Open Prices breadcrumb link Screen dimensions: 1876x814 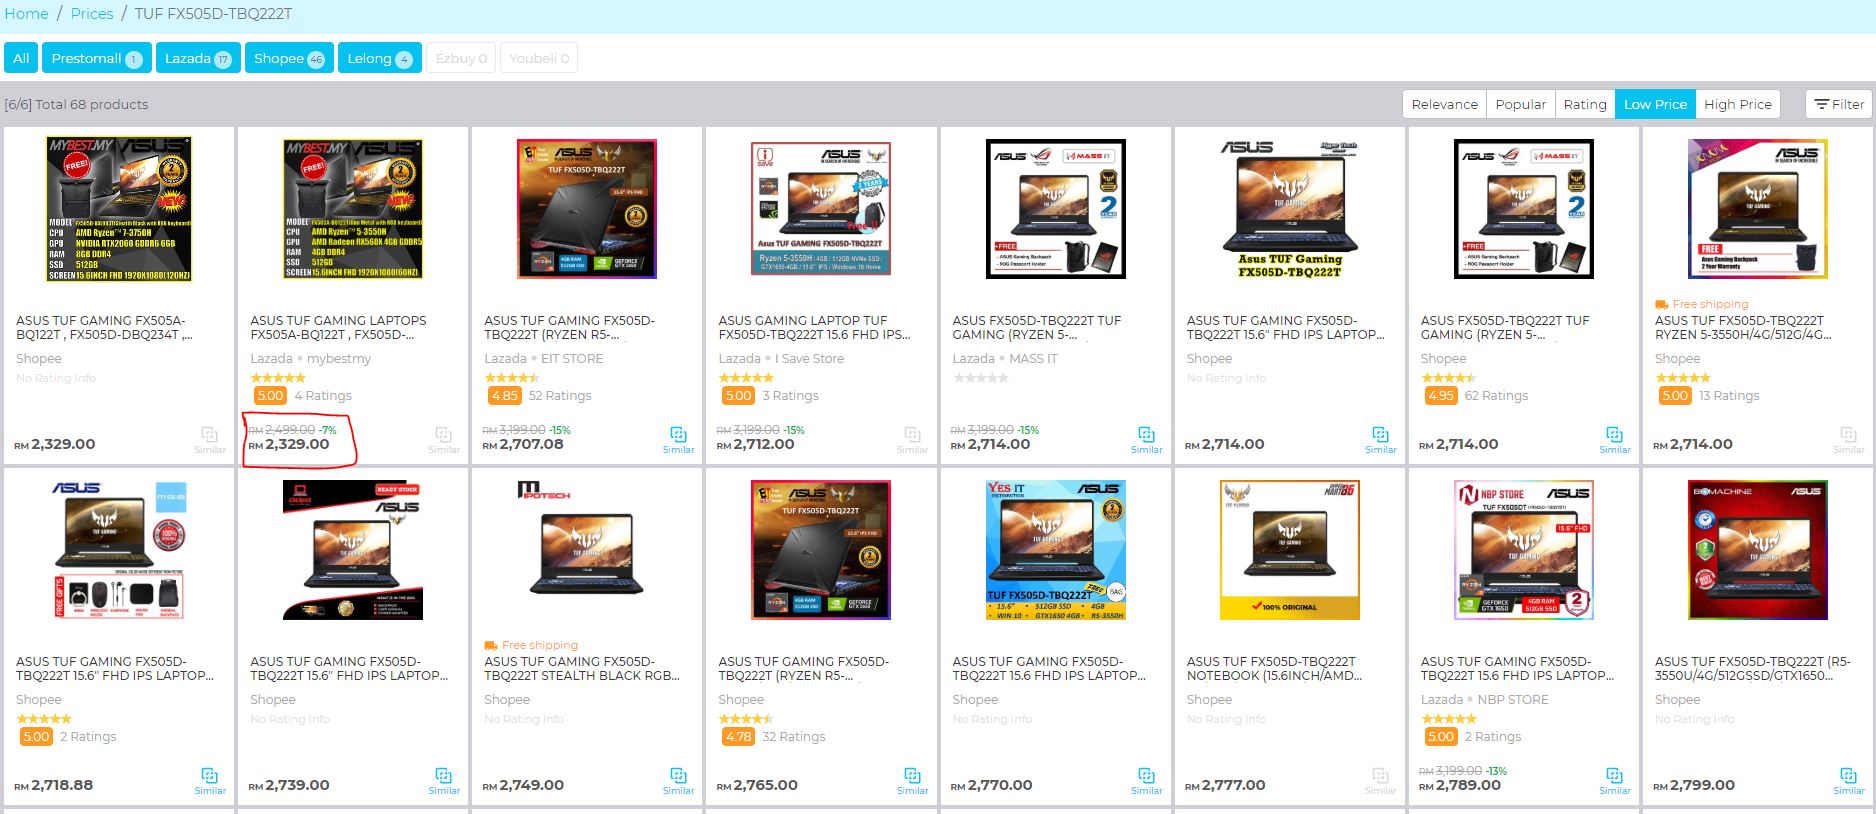click(x=92, y=14)
